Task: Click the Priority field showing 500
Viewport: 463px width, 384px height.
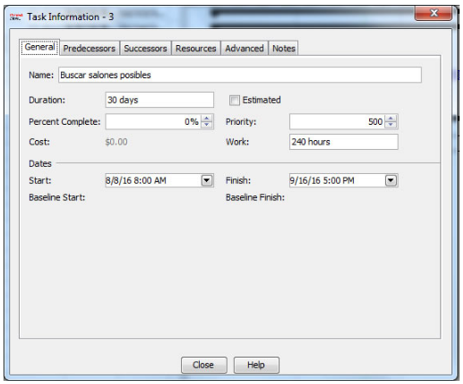Action: click(x=337, y=122)
